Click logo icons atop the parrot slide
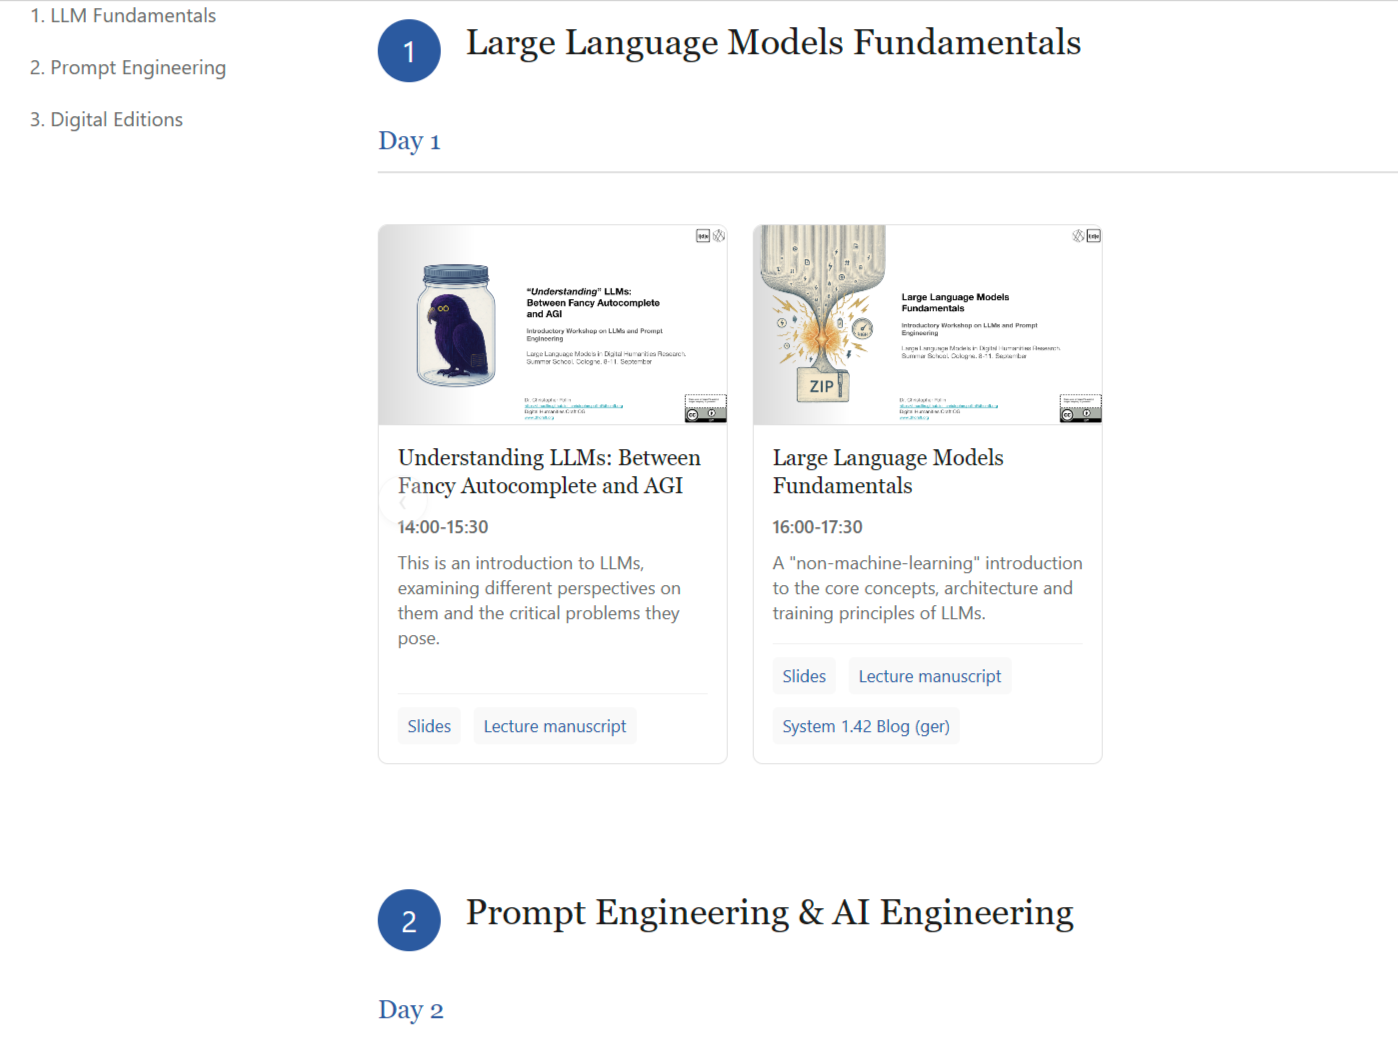Viewport: 1398px width, 1040px height. (x=710, y=236)
